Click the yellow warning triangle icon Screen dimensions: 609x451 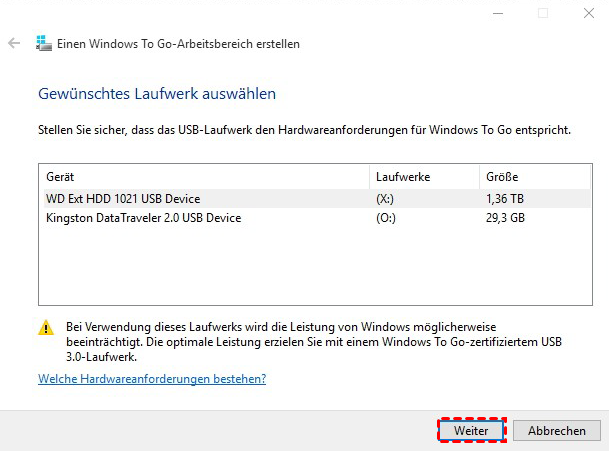tap(46, 327)
